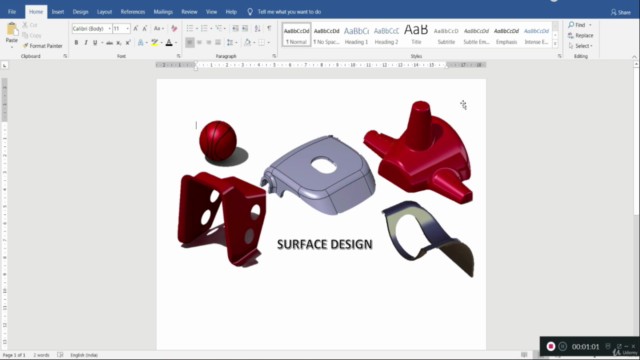This screenshot has width=640, height=360.
Task: Open the font name dropdown
Action: [109, 29]
